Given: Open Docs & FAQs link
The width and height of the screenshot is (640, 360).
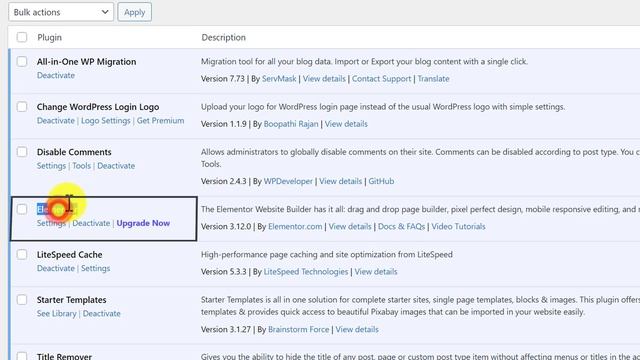Looking at the screenshot, I should [x=401, y=227].
